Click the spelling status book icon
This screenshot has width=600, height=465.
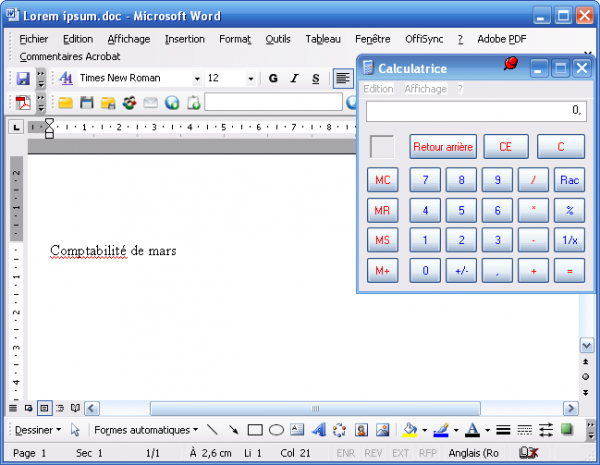(528, 453)
